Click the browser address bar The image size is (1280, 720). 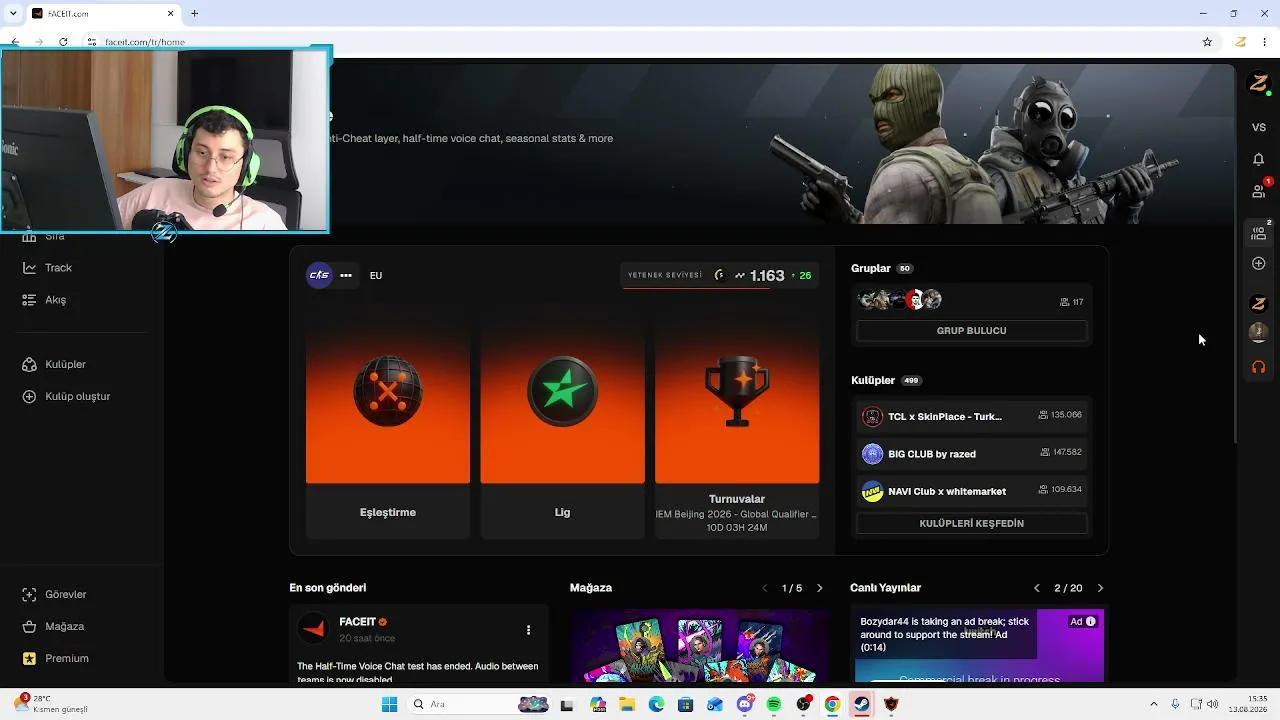640,42
